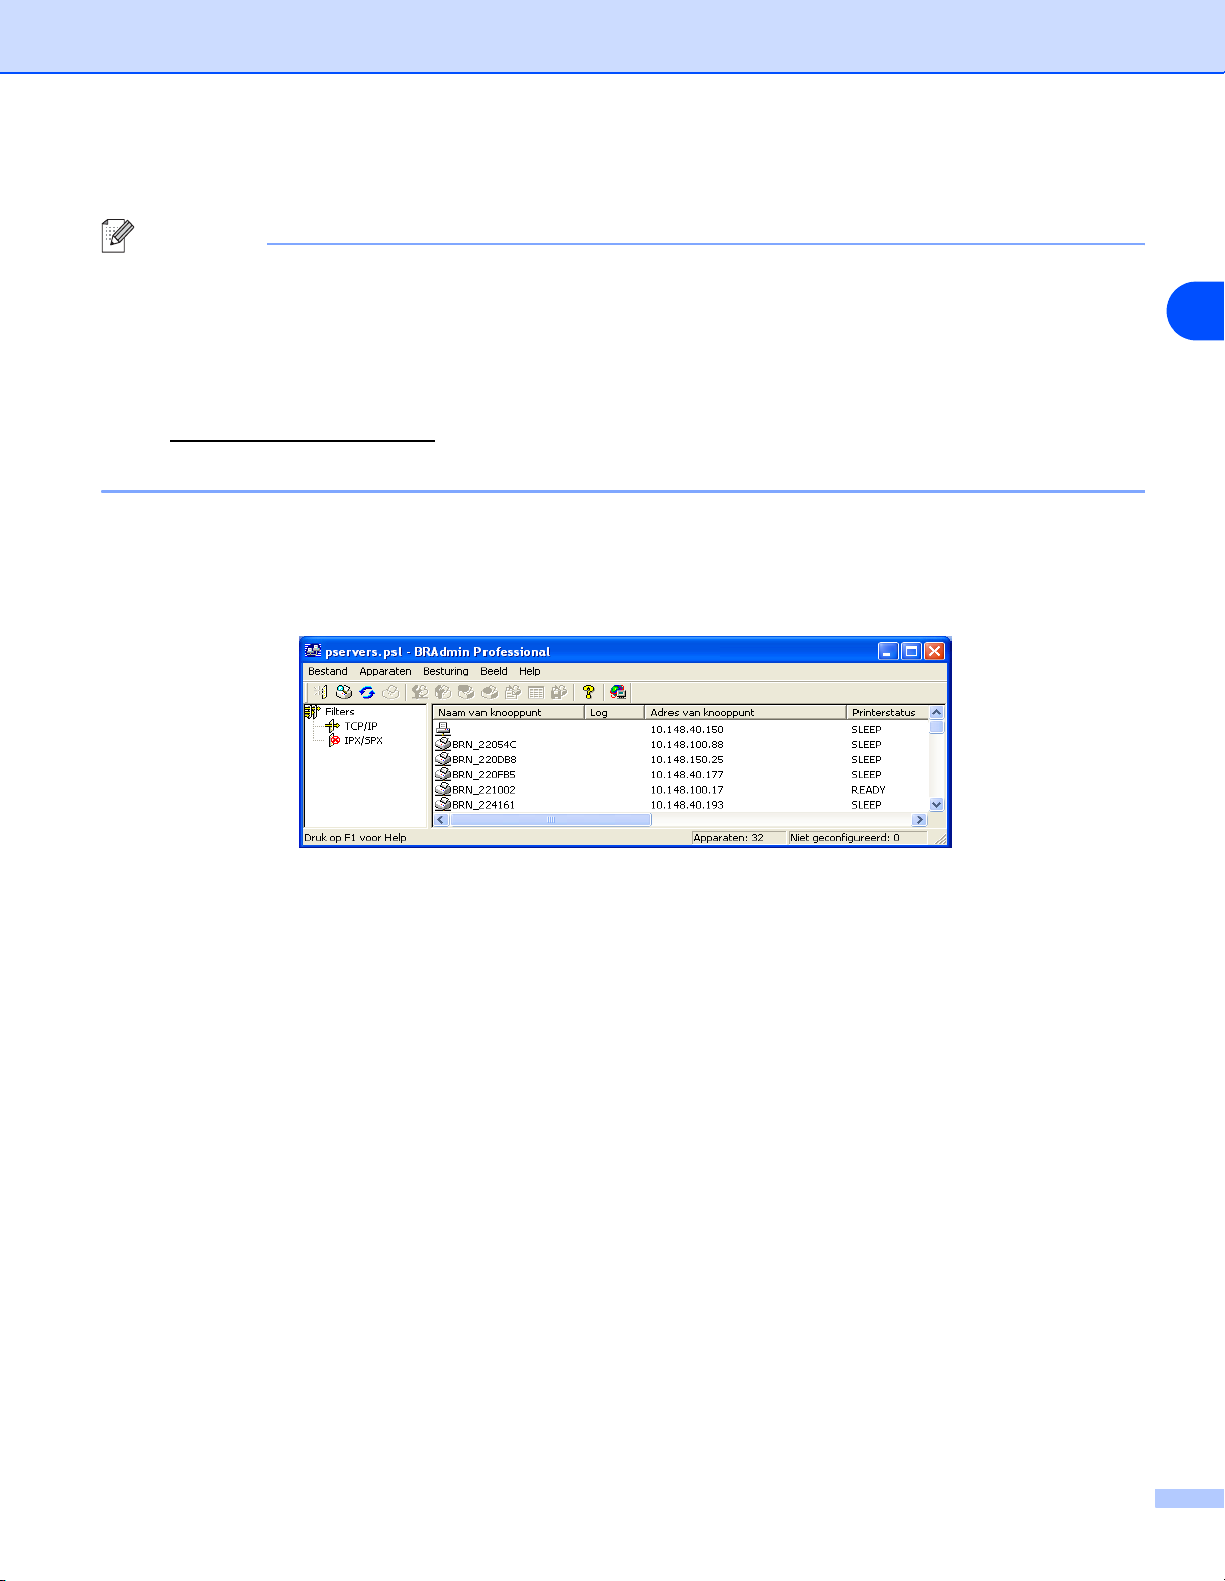Image resolution: width=1225 pixels, height=1581 pixels.
Task: Sort by Log column header
Action: pos(614,713)
